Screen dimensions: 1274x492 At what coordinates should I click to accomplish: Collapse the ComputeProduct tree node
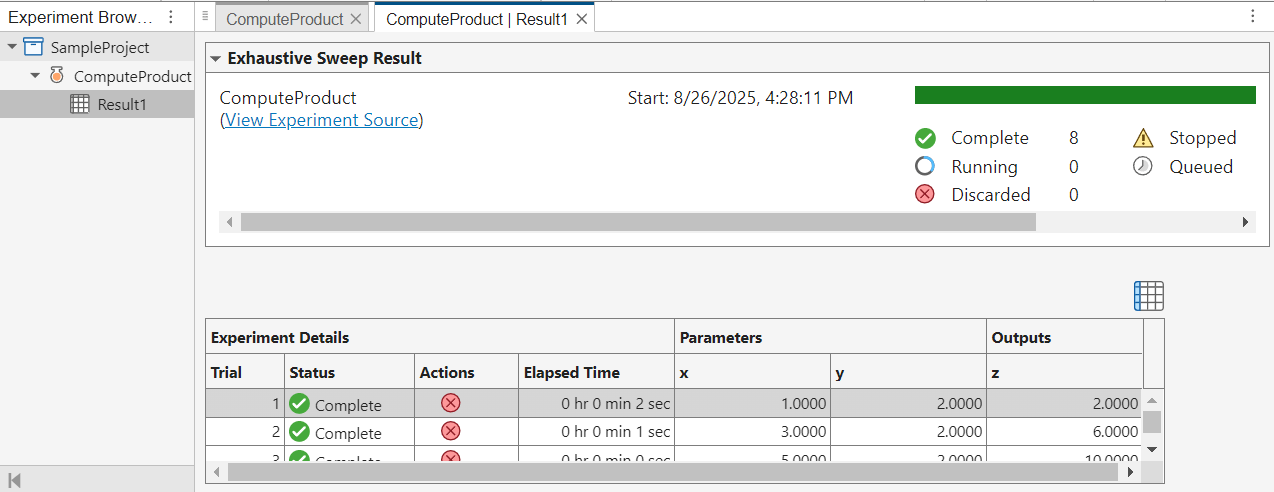[x=36, y=75]
